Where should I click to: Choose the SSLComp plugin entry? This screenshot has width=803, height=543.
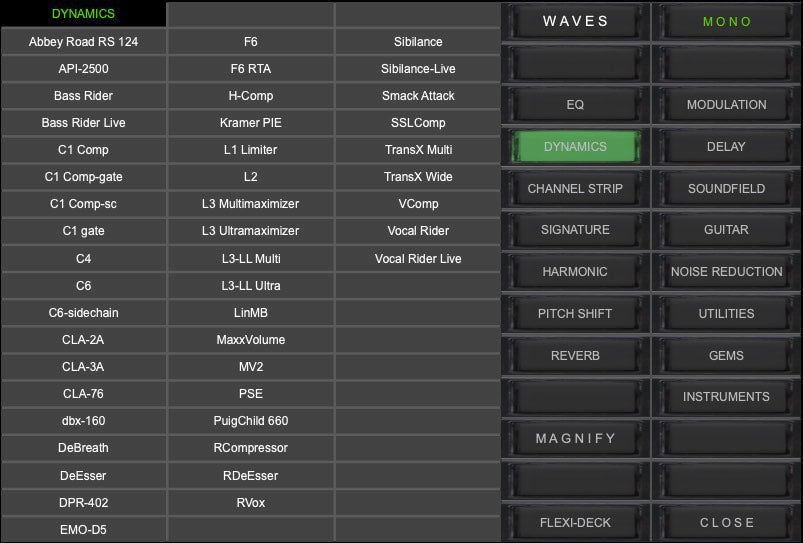418,123
